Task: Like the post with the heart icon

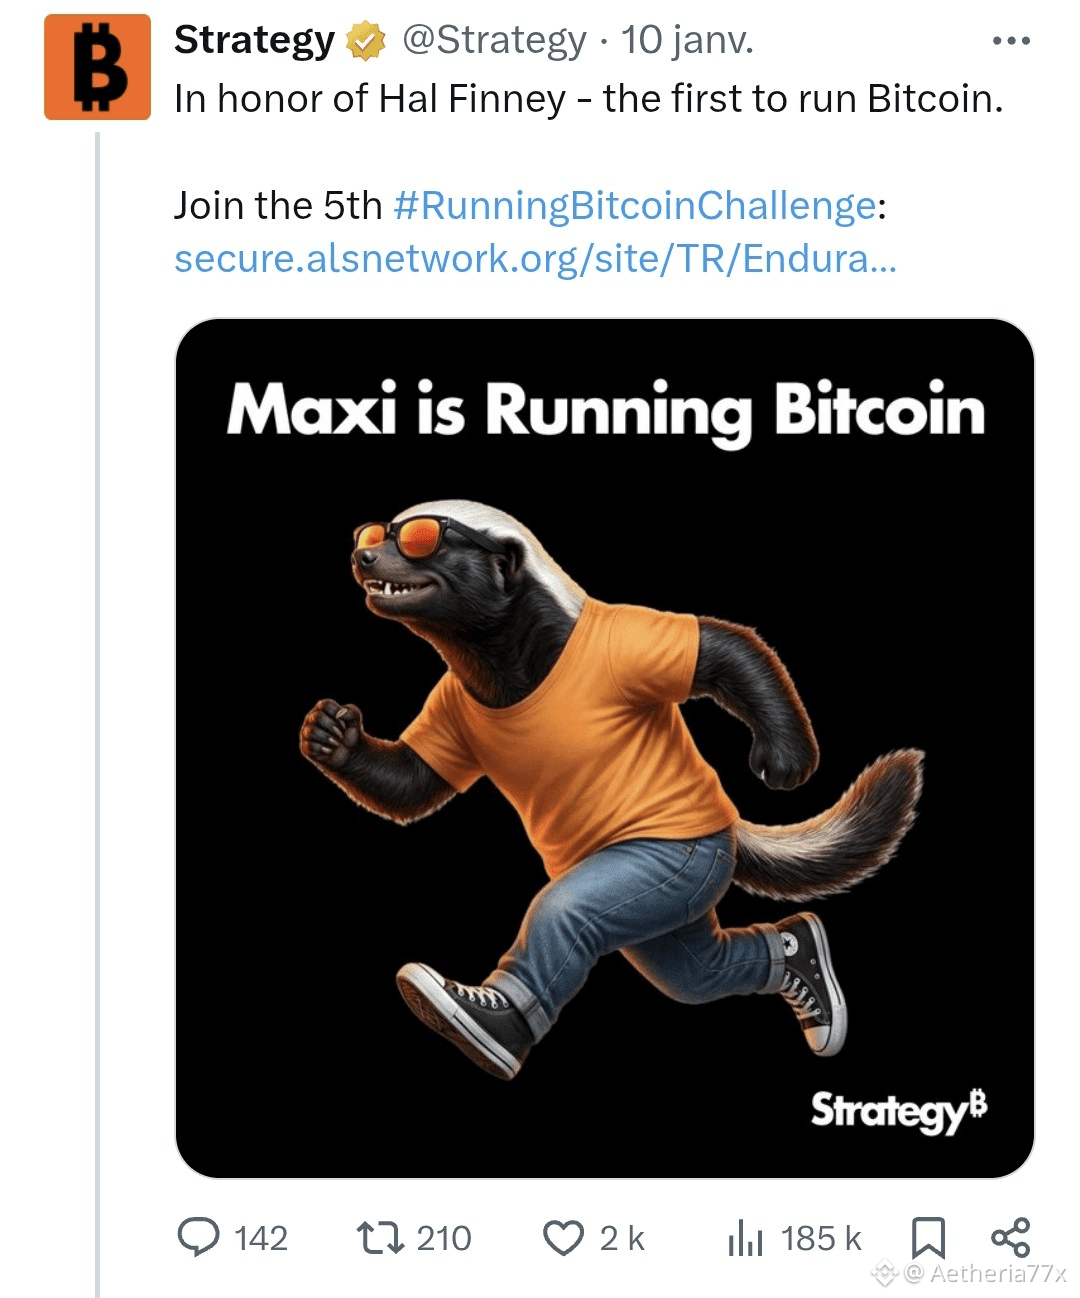Action: (x=563, y=1238)
